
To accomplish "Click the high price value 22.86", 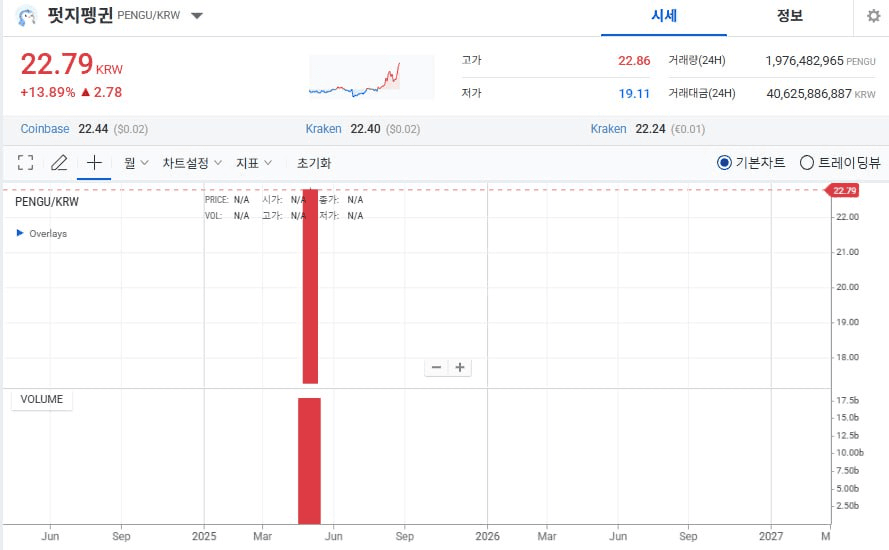I will click(634, 61).
